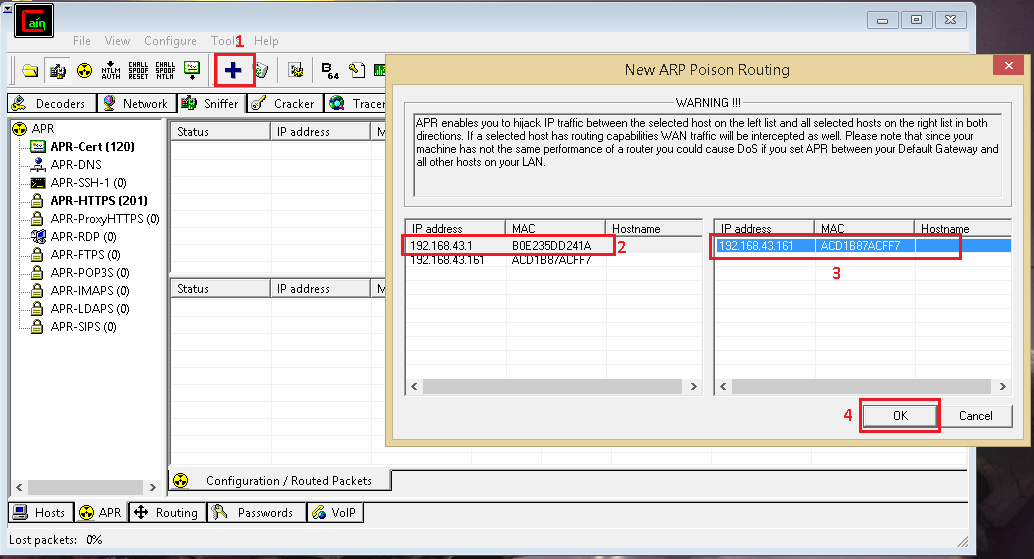This screenshot has width=1034, height=559.
Task: Click left arrow of APR tree scrollbar
Action: click(19, 487)
